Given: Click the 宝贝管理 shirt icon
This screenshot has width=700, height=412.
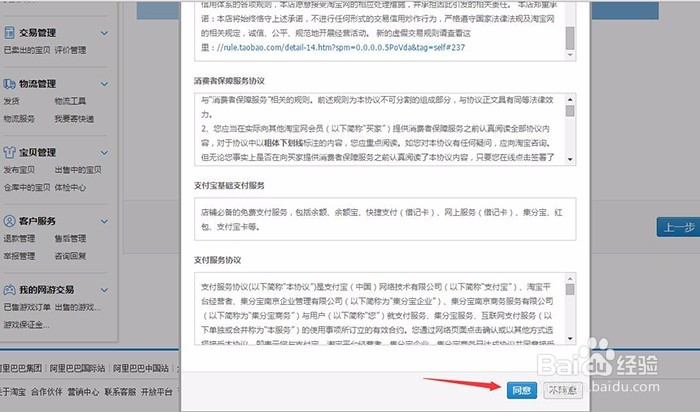Looking at the screenshot, I should 9,152.
